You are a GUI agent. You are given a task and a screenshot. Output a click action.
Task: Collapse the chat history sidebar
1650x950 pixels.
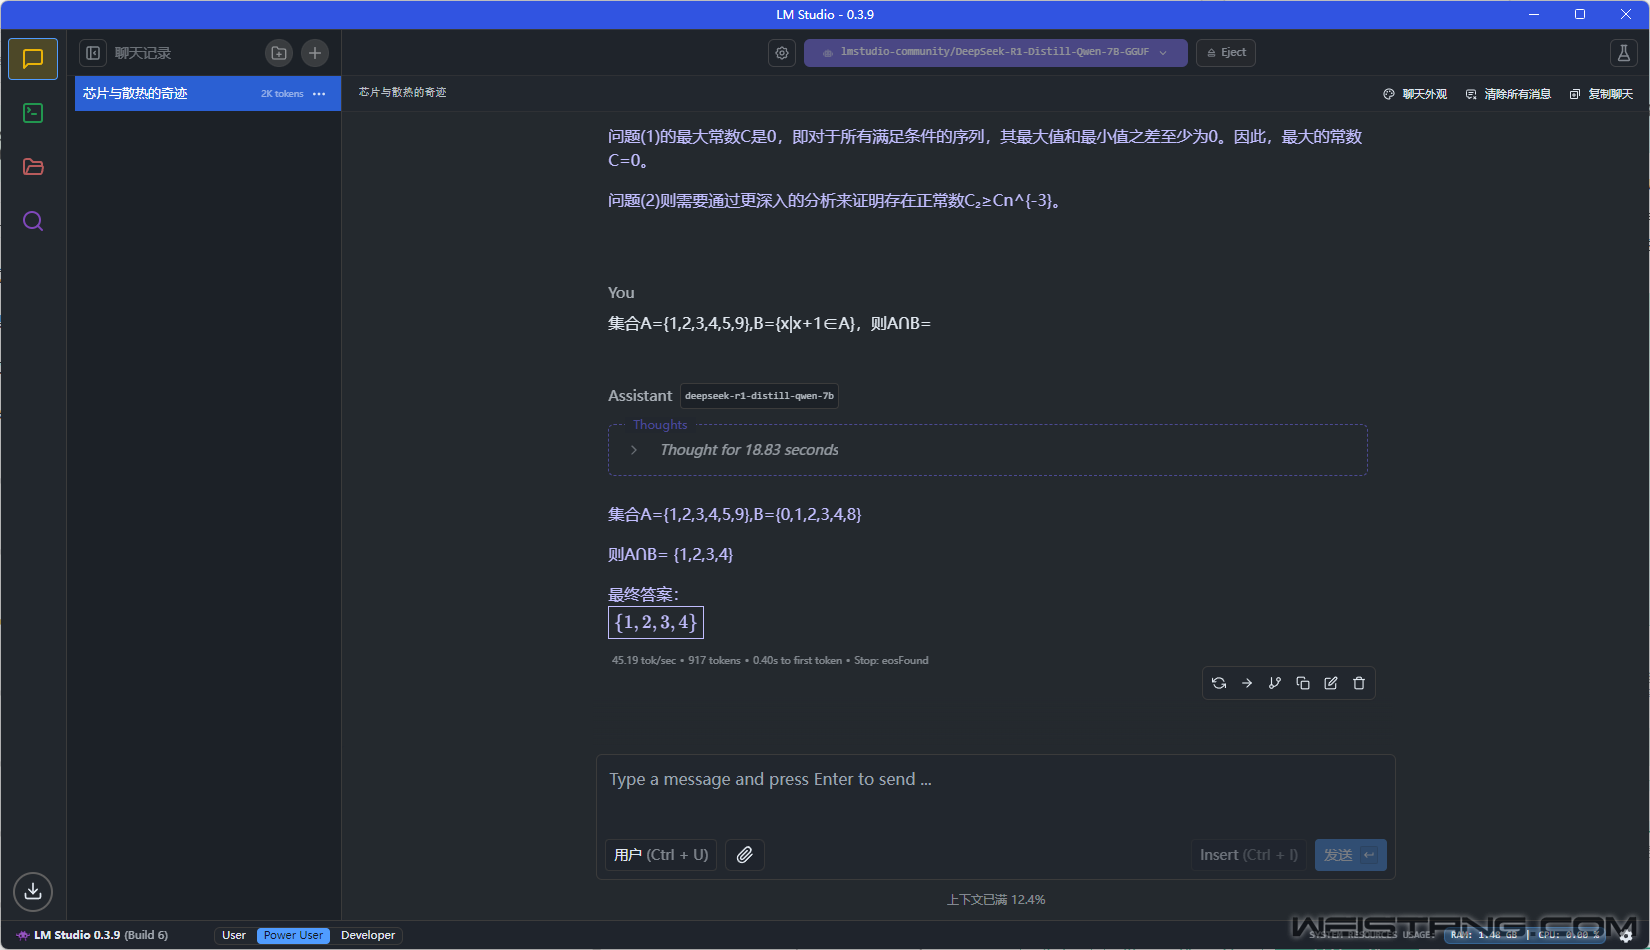point(93,53)
